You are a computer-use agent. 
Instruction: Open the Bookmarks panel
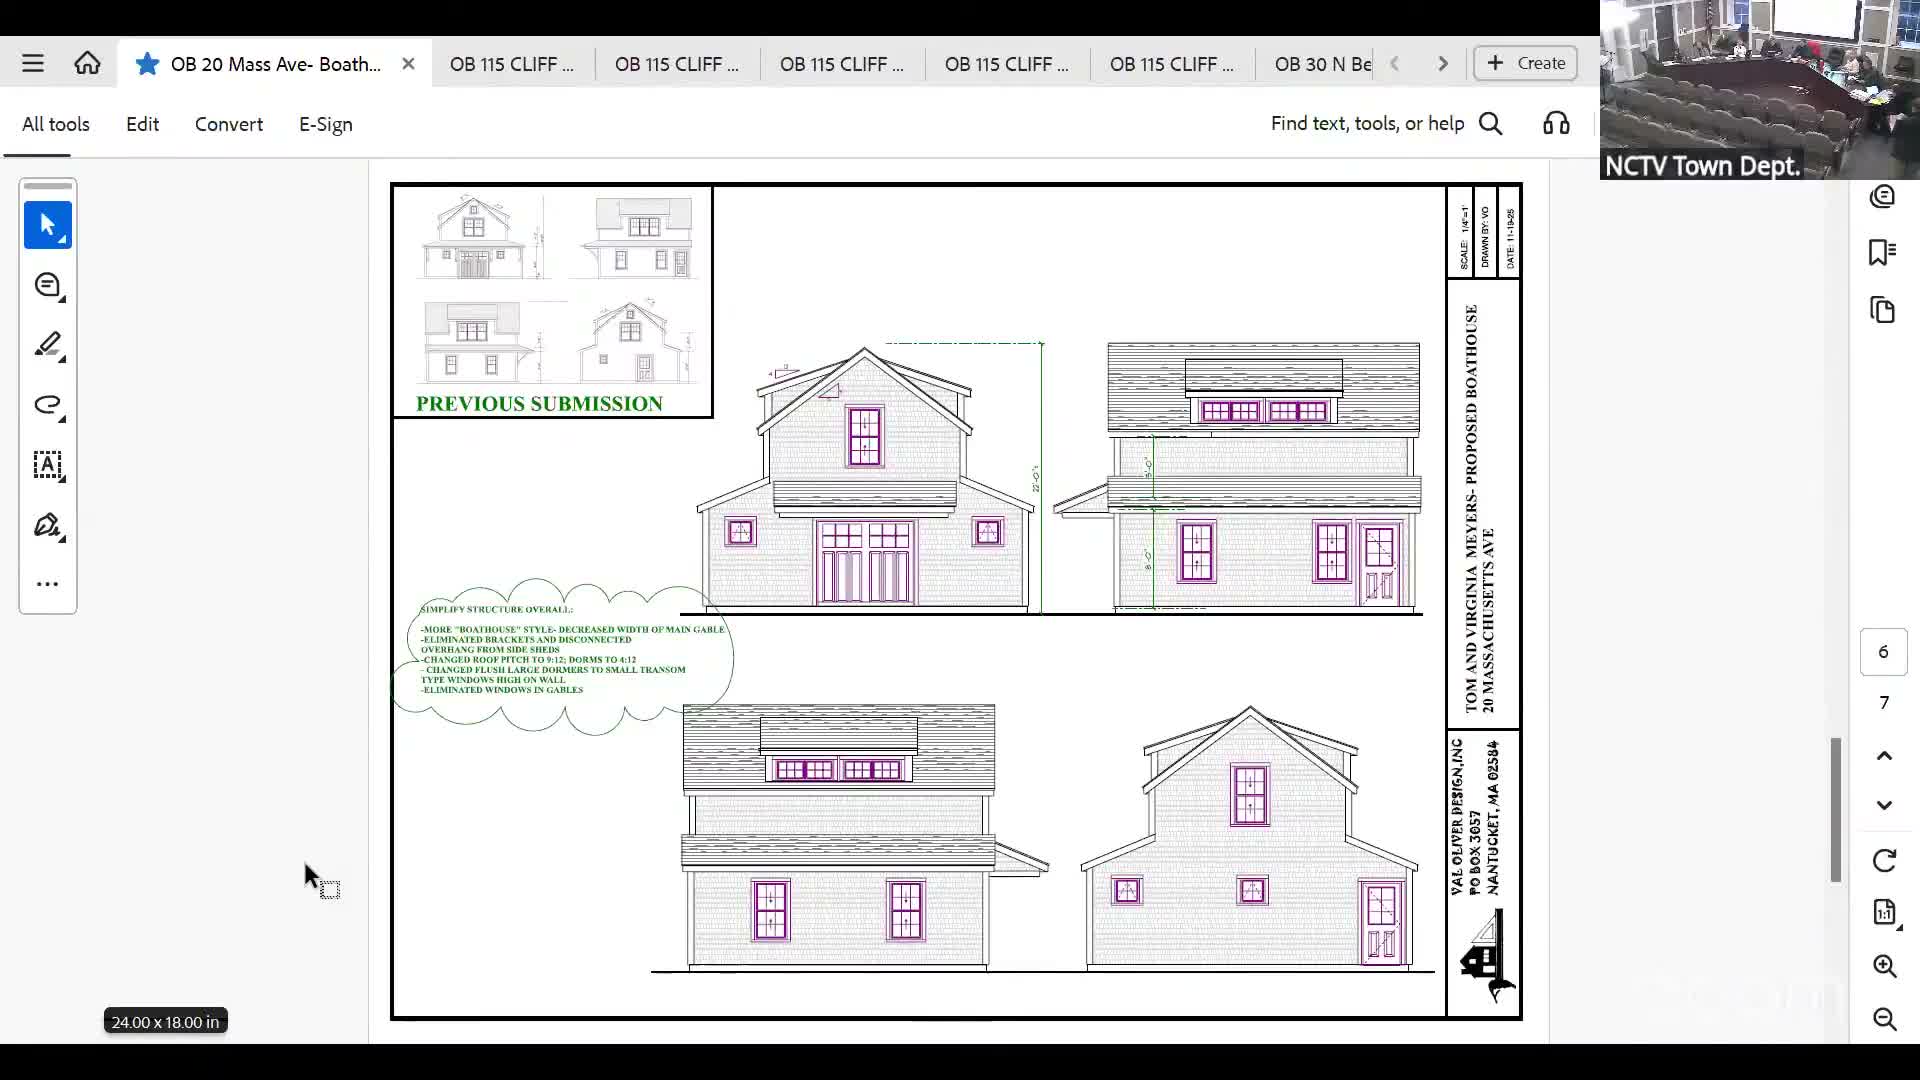click(1884, 252)
